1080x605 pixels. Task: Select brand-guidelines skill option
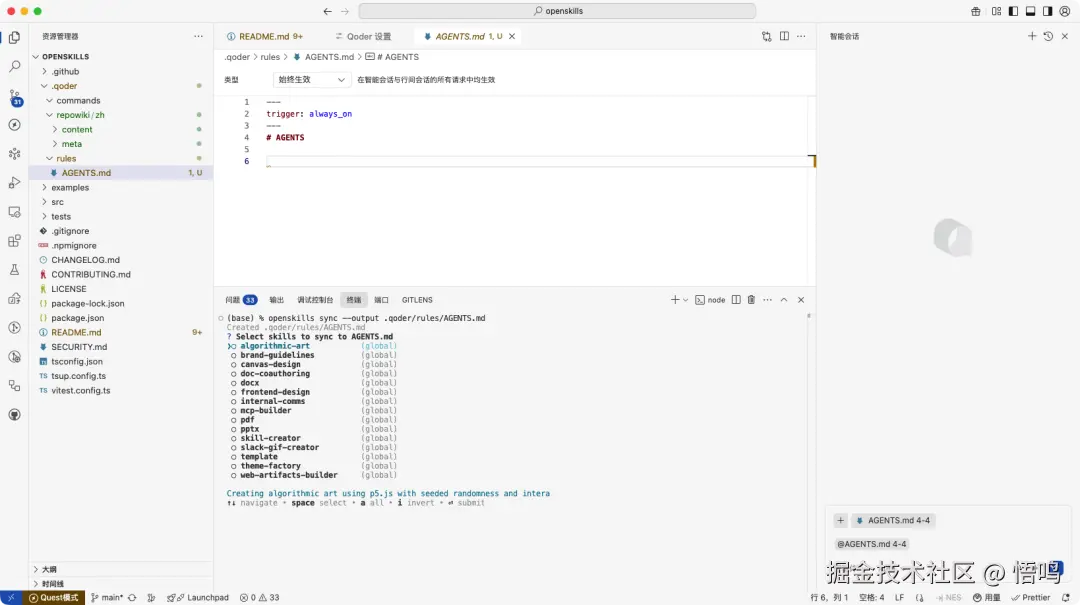tap(277, 356)
